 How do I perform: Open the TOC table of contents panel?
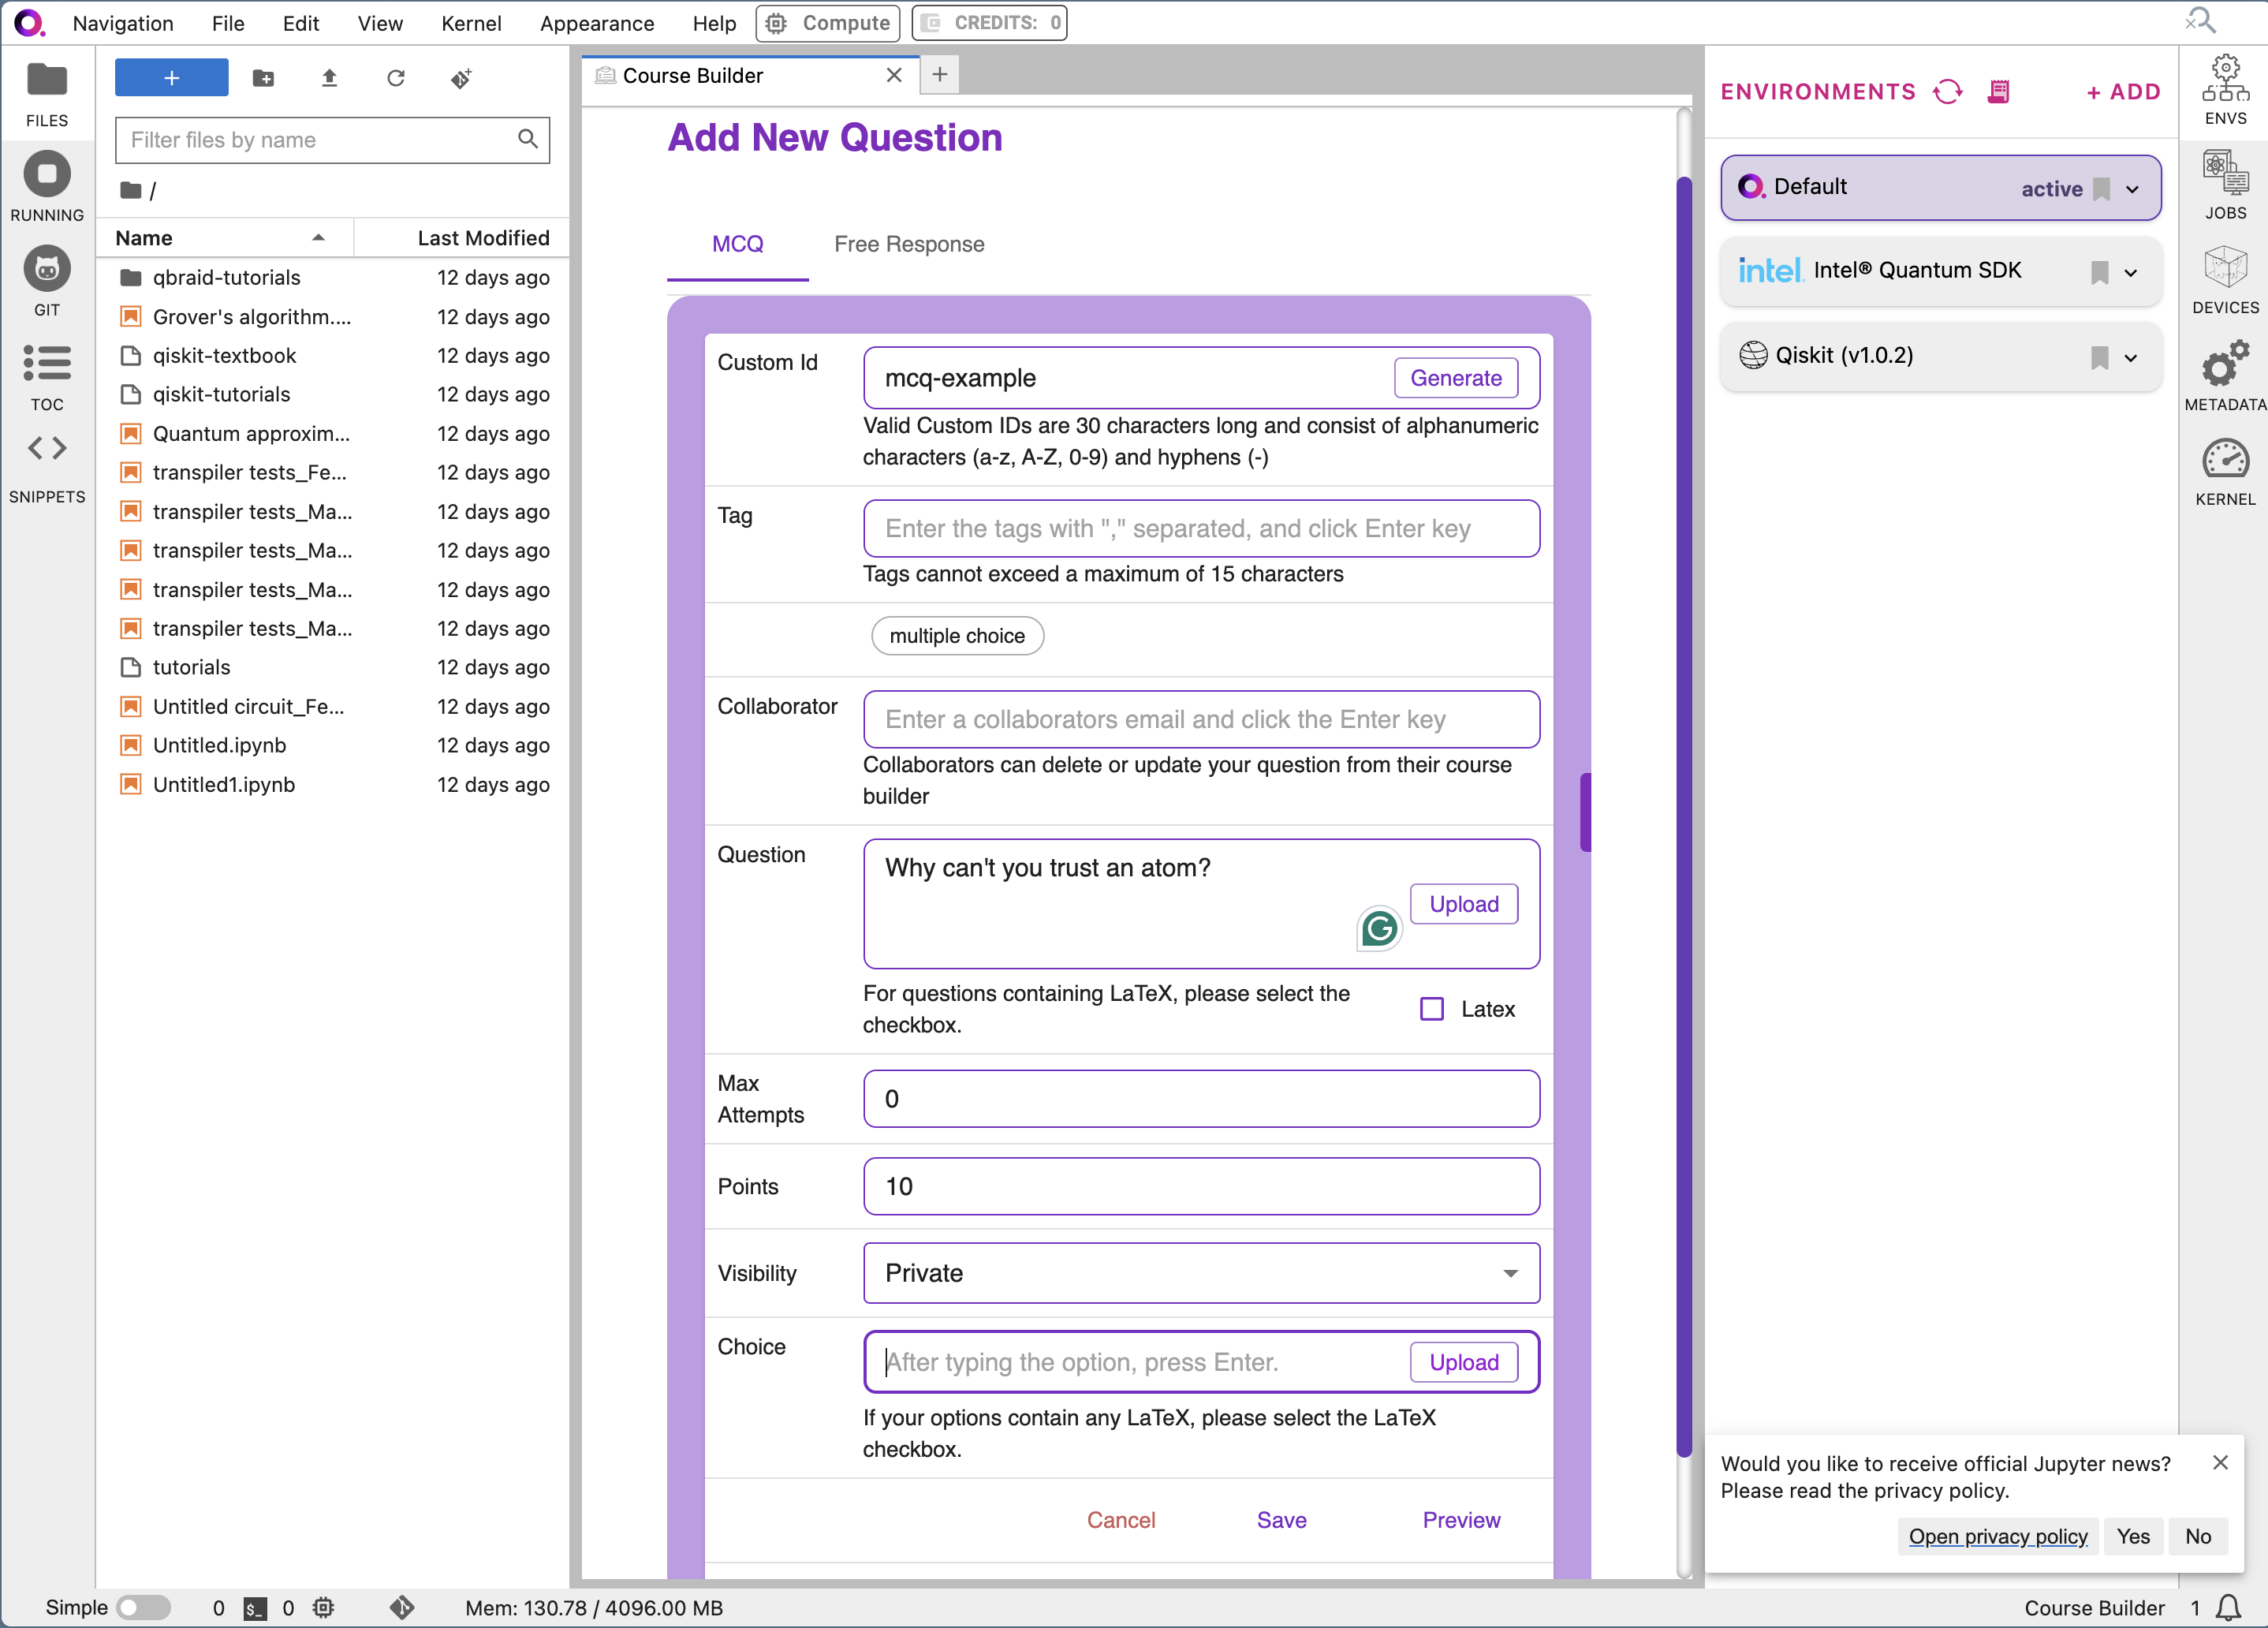[47, 377]
